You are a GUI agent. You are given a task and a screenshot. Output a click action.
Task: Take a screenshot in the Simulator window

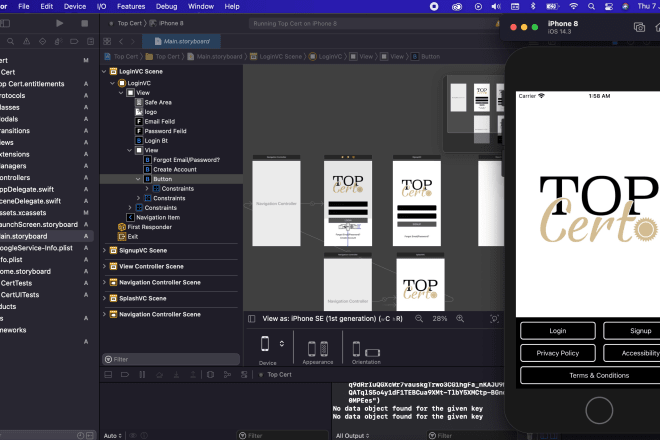click(639, 27)
